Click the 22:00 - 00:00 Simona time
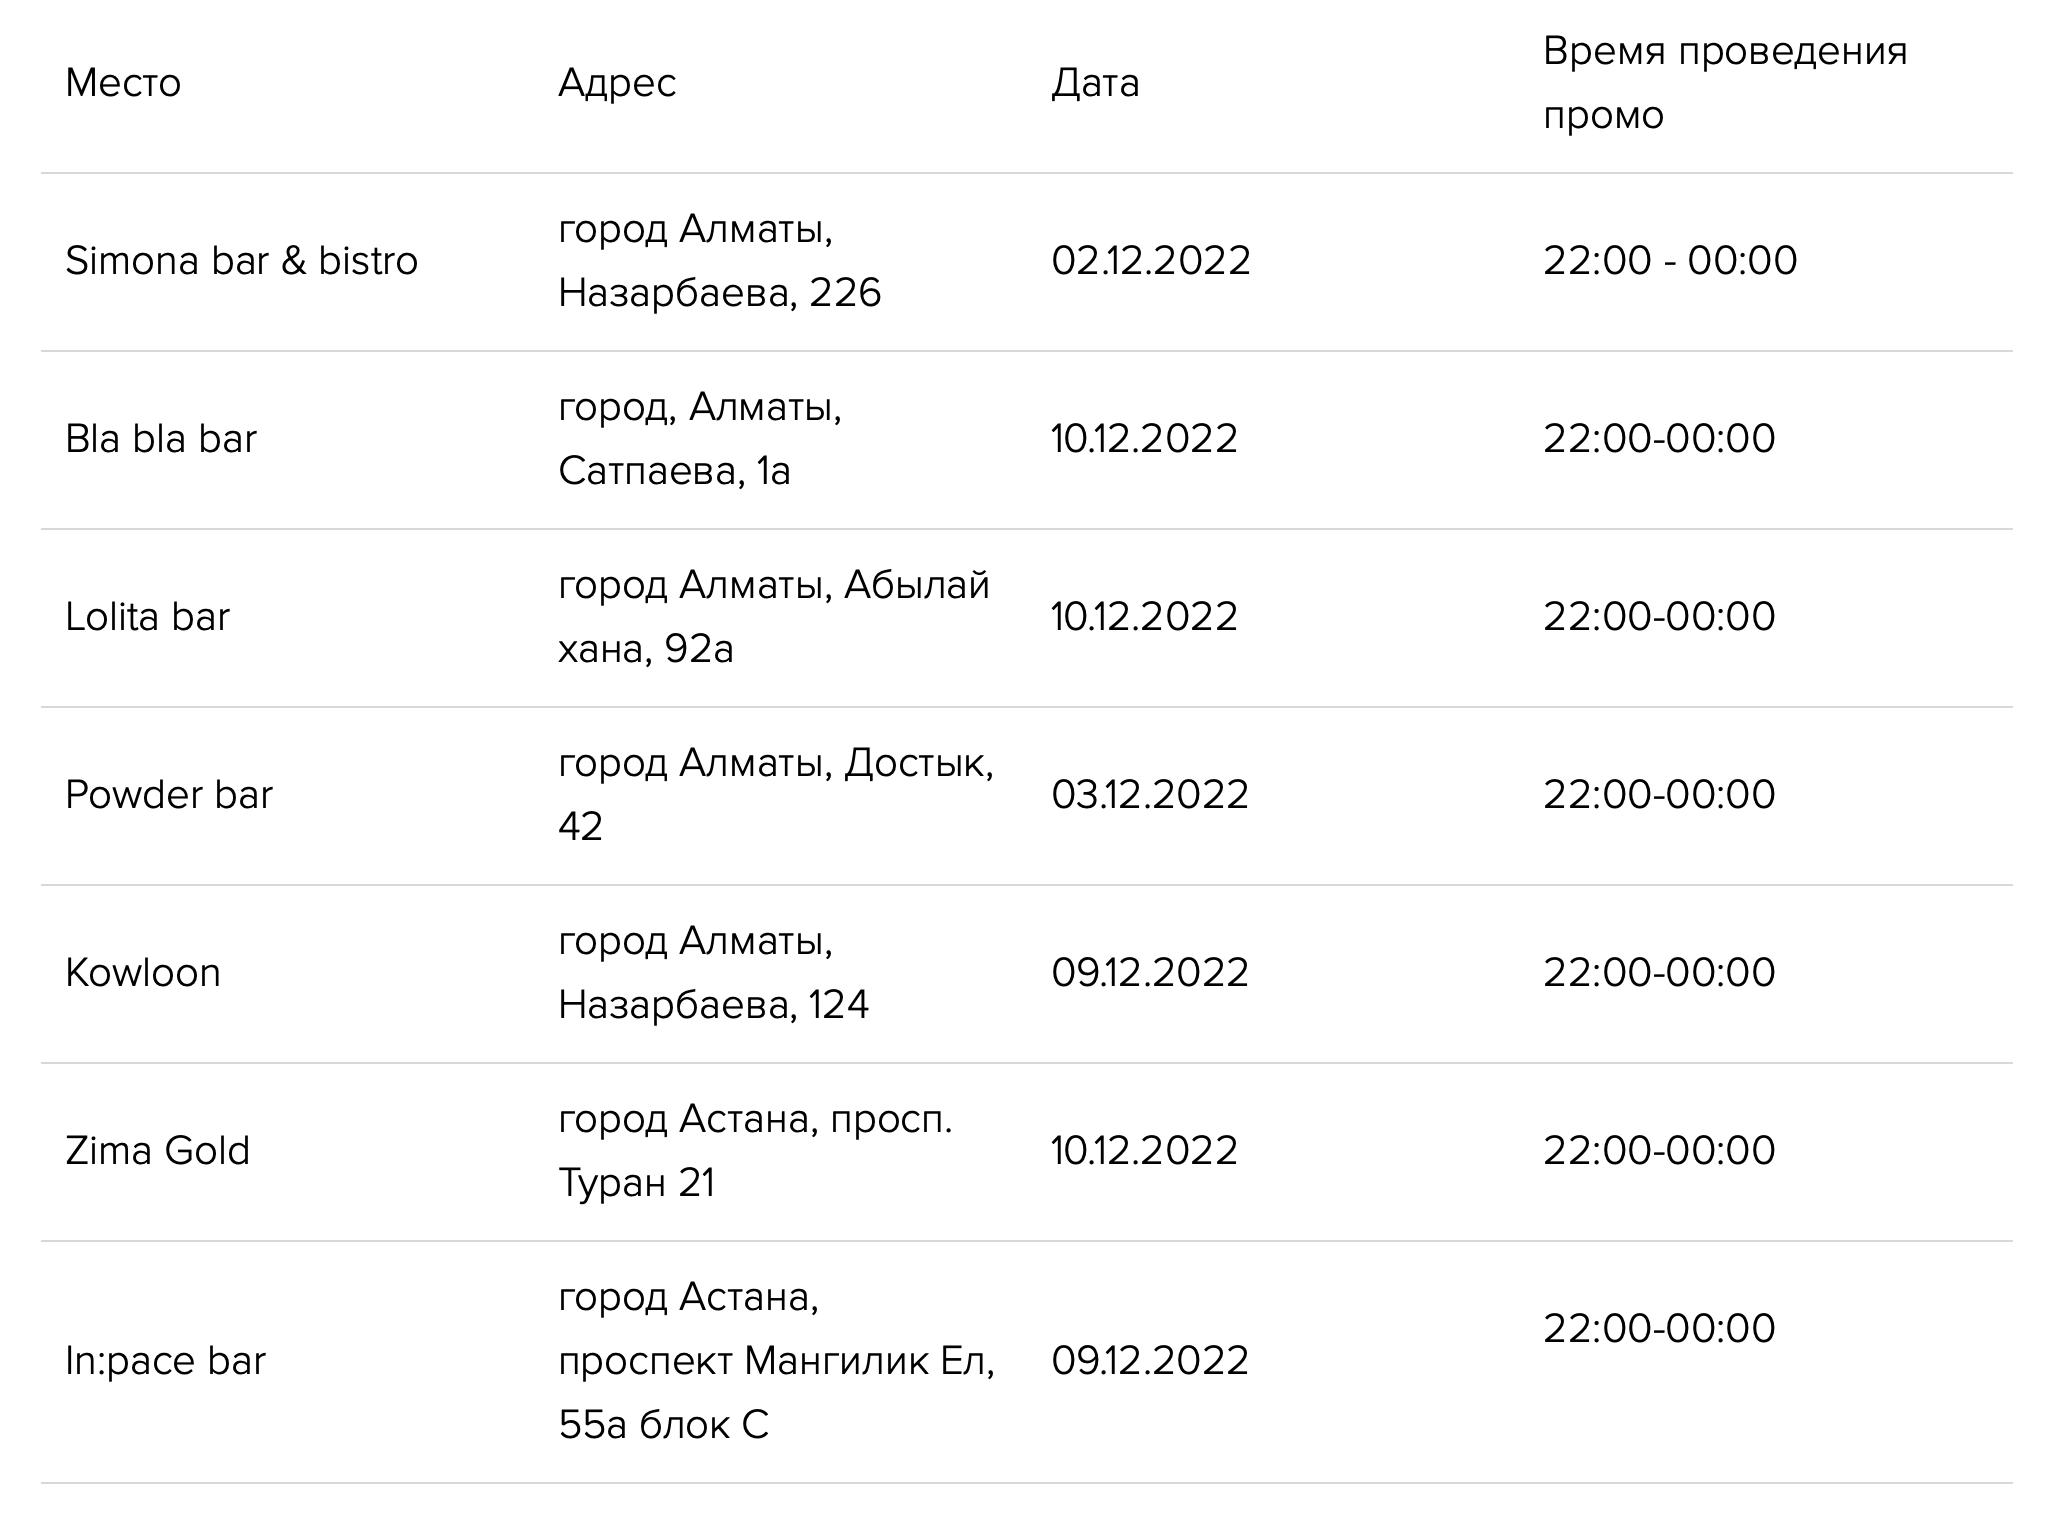The height and width of the screenshot is (1524, 2050). click(x=1670, y=261)
